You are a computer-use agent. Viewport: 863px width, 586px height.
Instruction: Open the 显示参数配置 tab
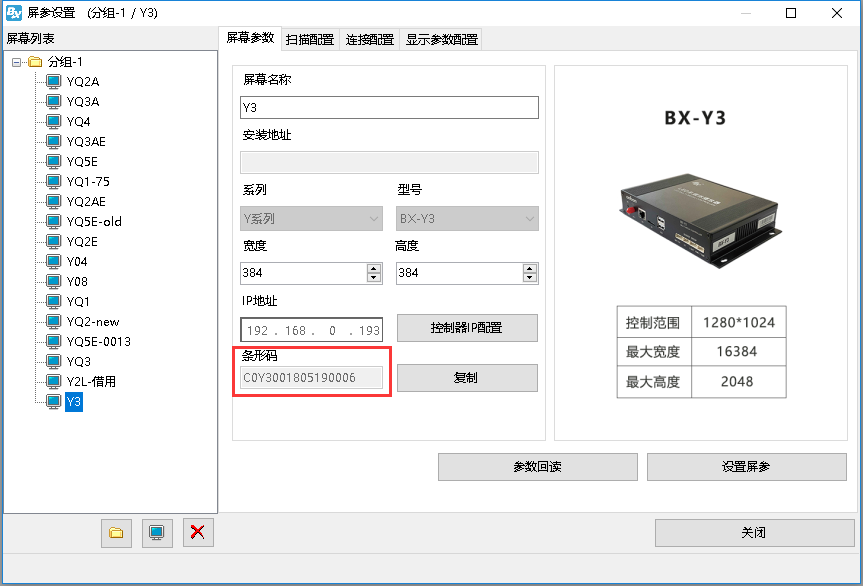441,40
